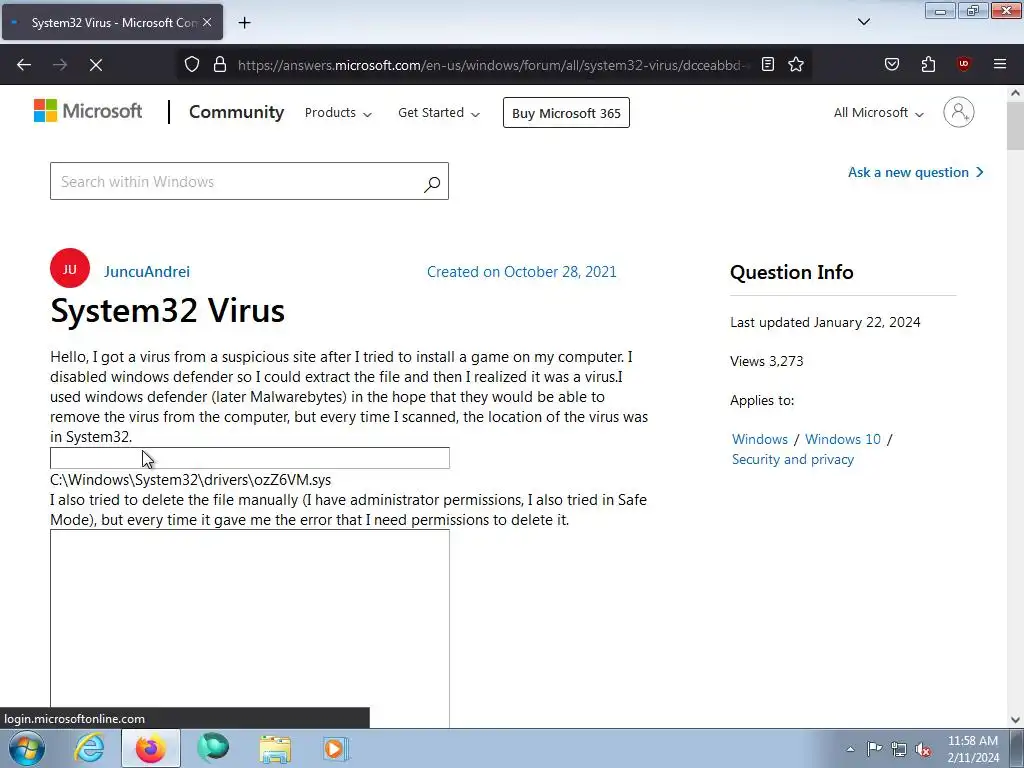Open the tracking protection shield icon
The image size is (1024, 768).
coord(191,64)
